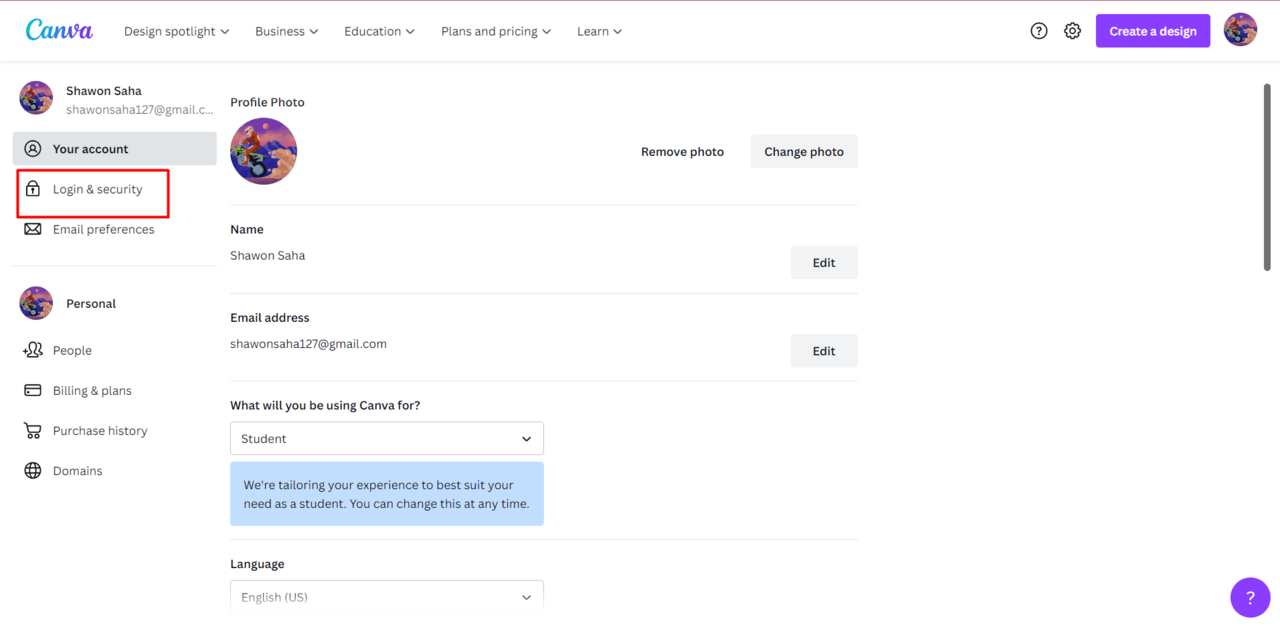Click the Login & security lock icon
The width and height of the screenshot is (1280, 629).
(x=33, y=189)
